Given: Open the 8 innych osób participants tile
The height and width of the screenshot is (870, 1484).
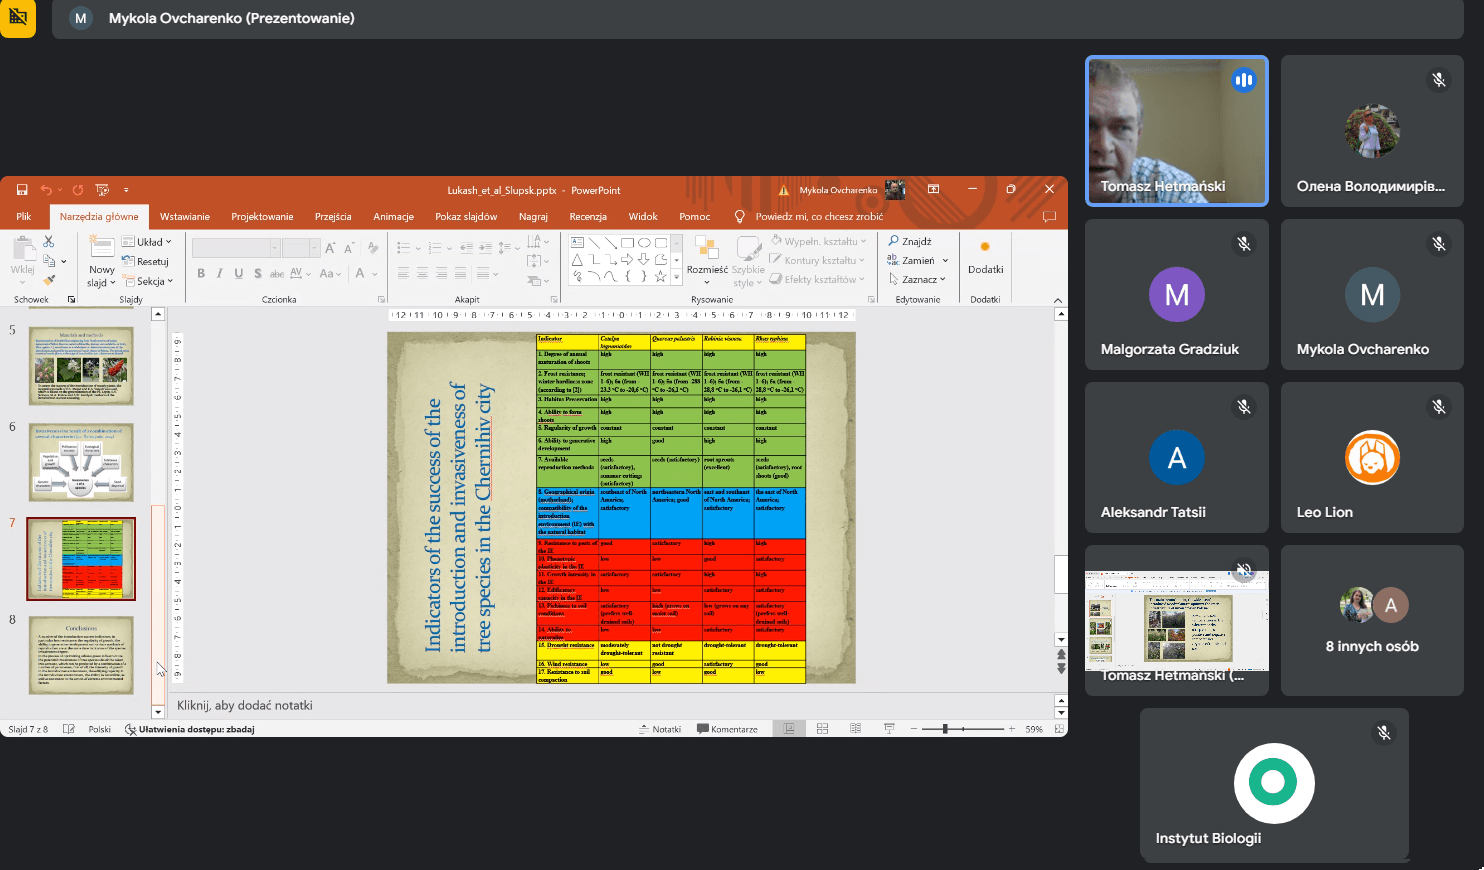Looking at the screenshot, I should (x=1372, y=620).
